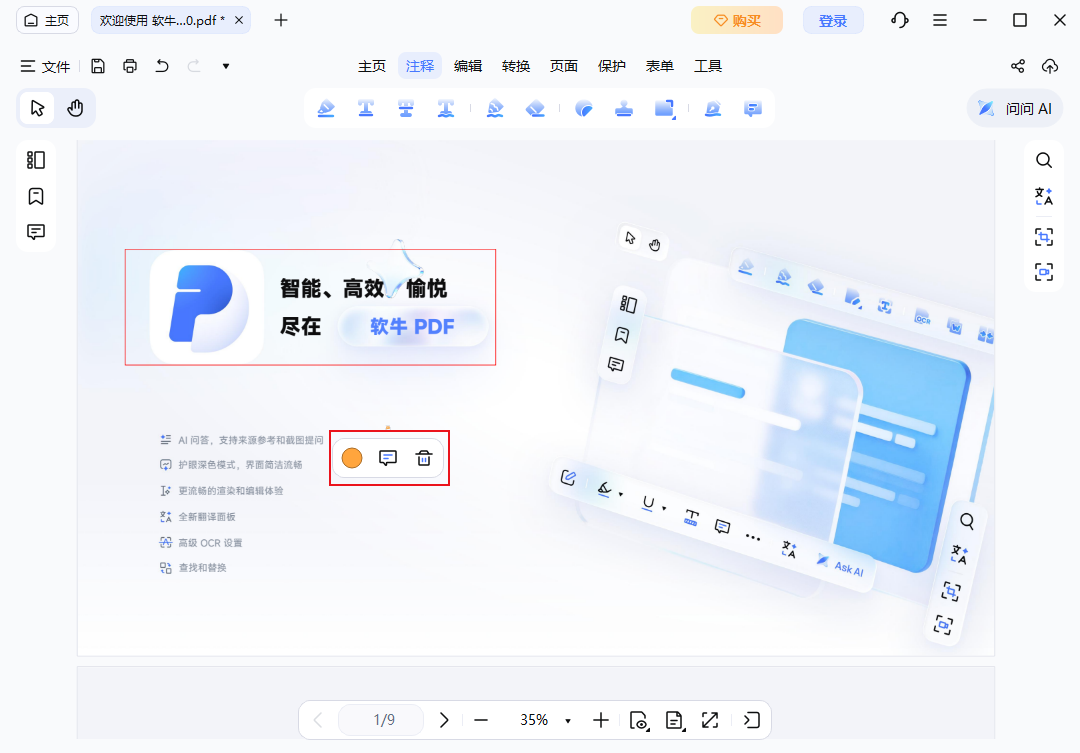Screen dimensions: 1080x753
Task: Select the 欢迎使用 软牛 pdf document tab
Action: [x=162, y=20]
